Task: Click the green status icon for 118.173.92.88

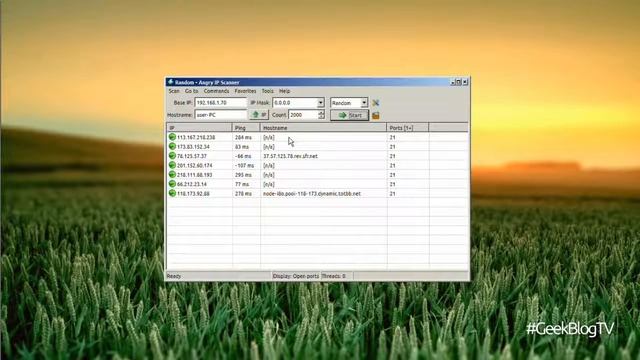Action: pos(172,193)
